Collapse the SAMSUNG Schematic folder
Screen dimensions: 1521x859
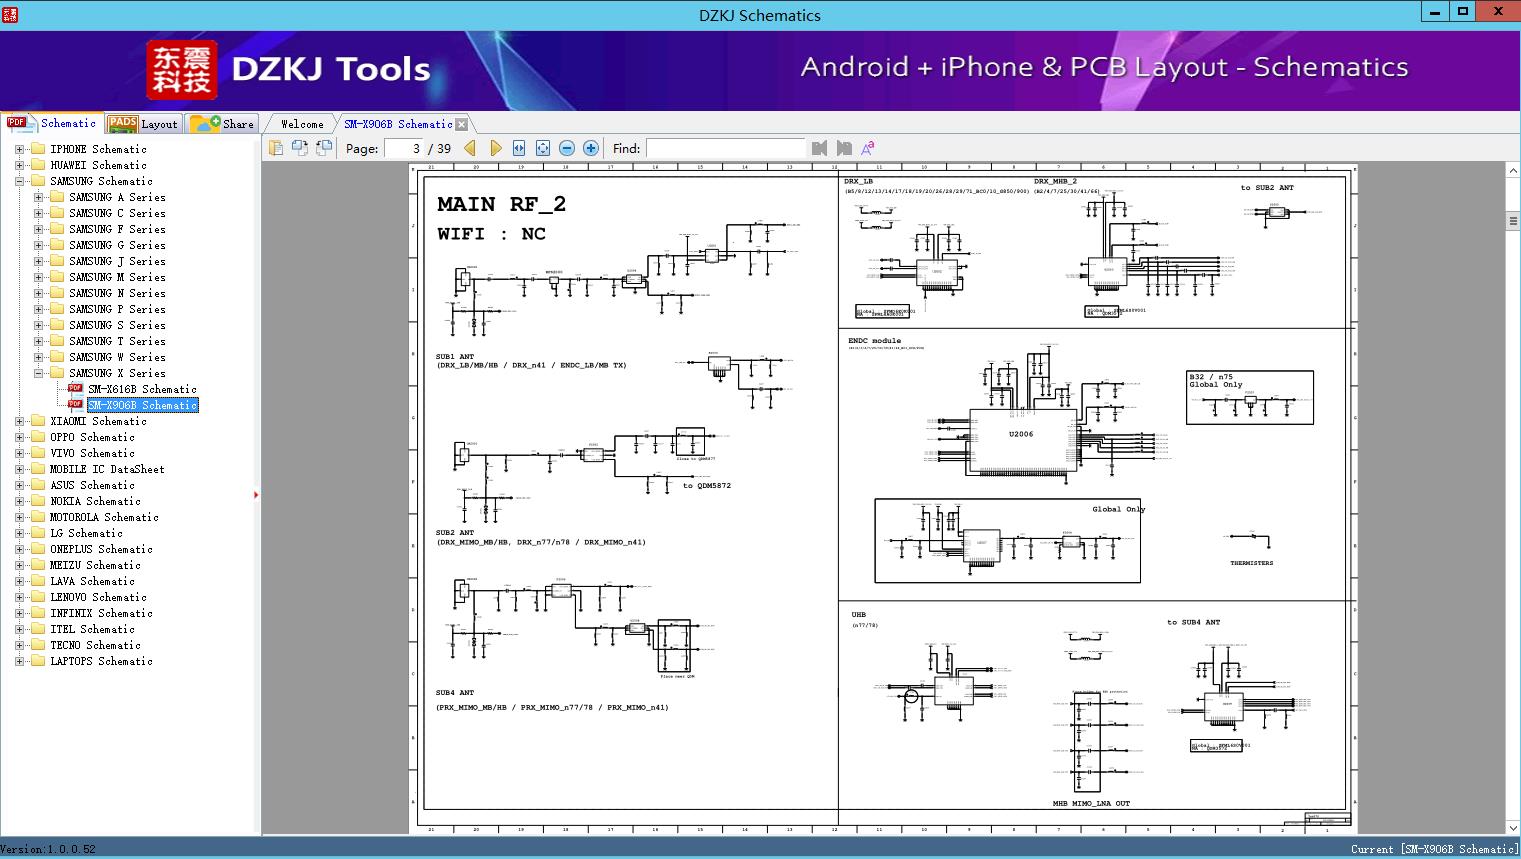click(x=20, y=181)
